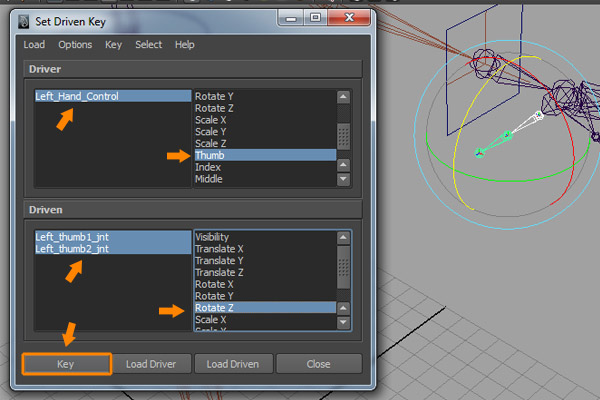The height and width of the screenshot is (400, 600).
Task: Click the Driver attribute list scrollbar thumb
Action: [343, 136]
